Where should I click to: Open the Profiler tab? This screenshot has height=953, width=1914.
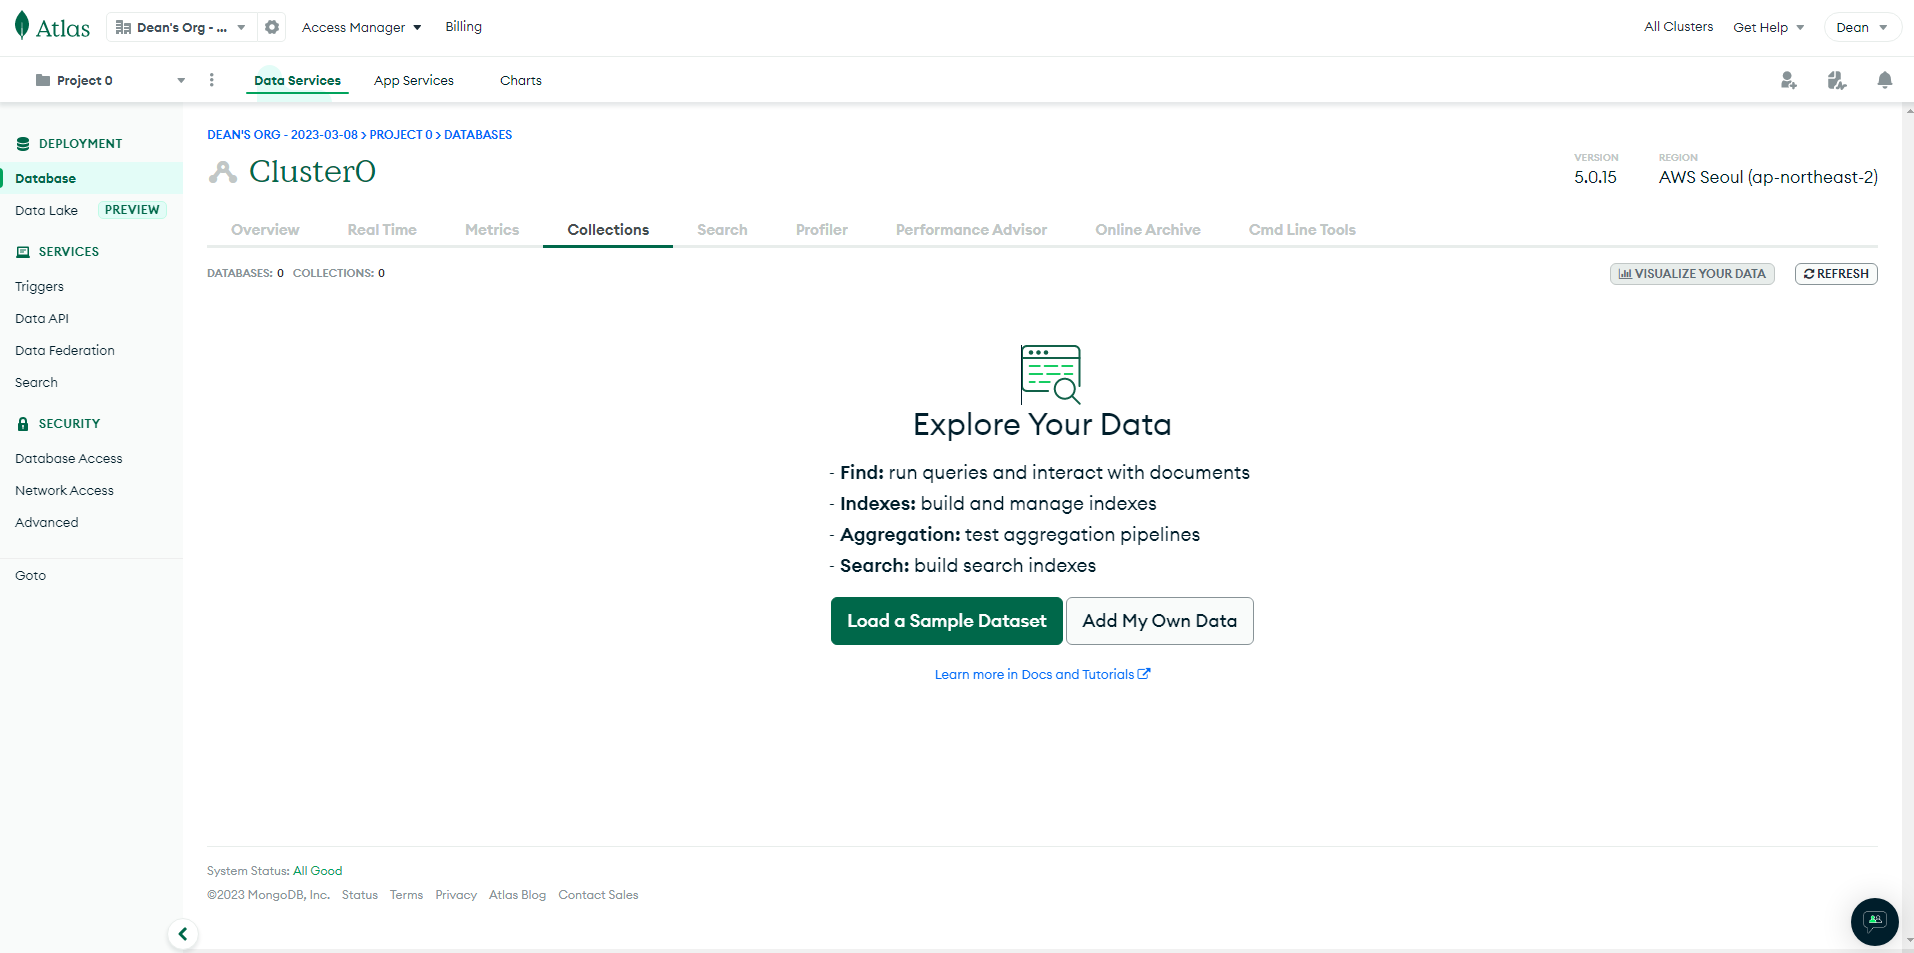pos(822,230)
